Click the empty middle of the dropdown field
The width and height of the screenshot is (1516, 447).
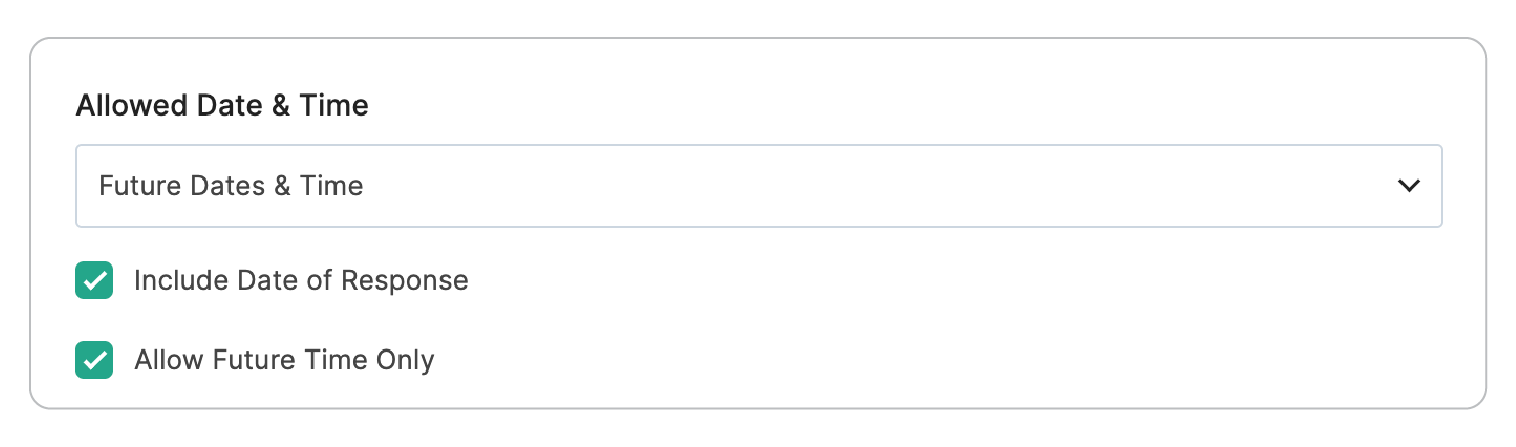(x=800, y=186)
